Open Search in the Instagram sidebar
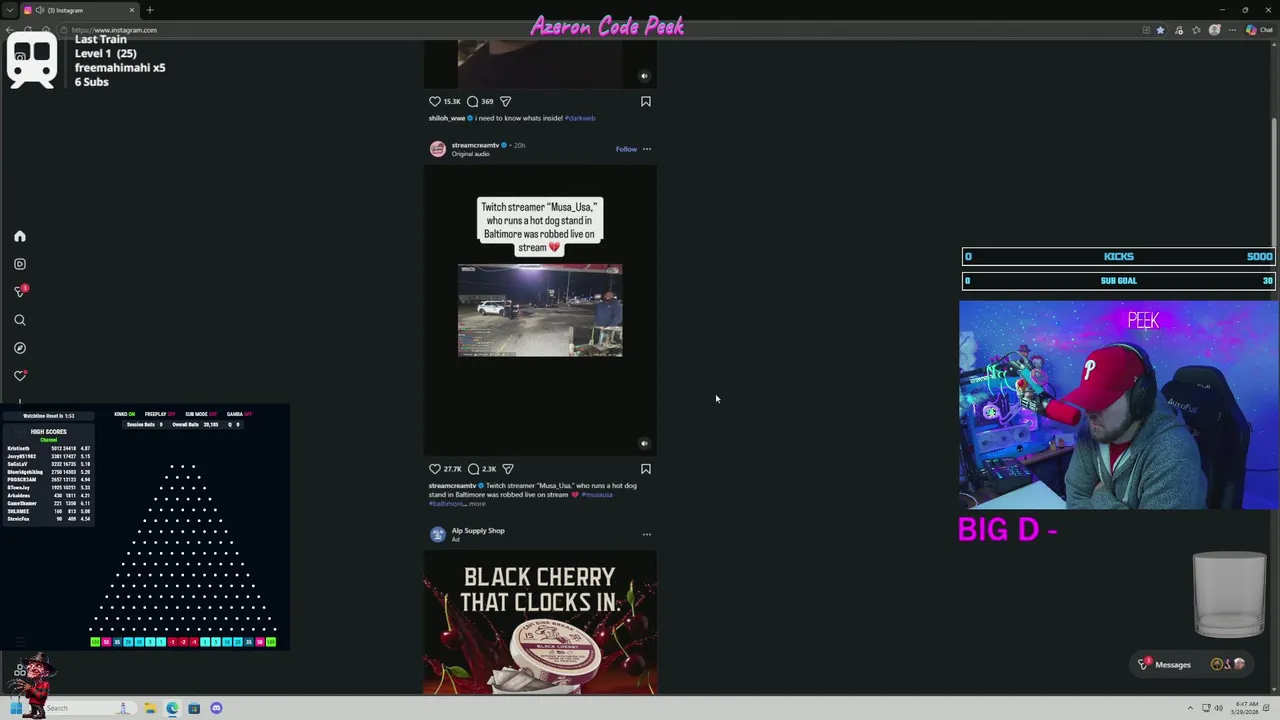 (19, 320)
